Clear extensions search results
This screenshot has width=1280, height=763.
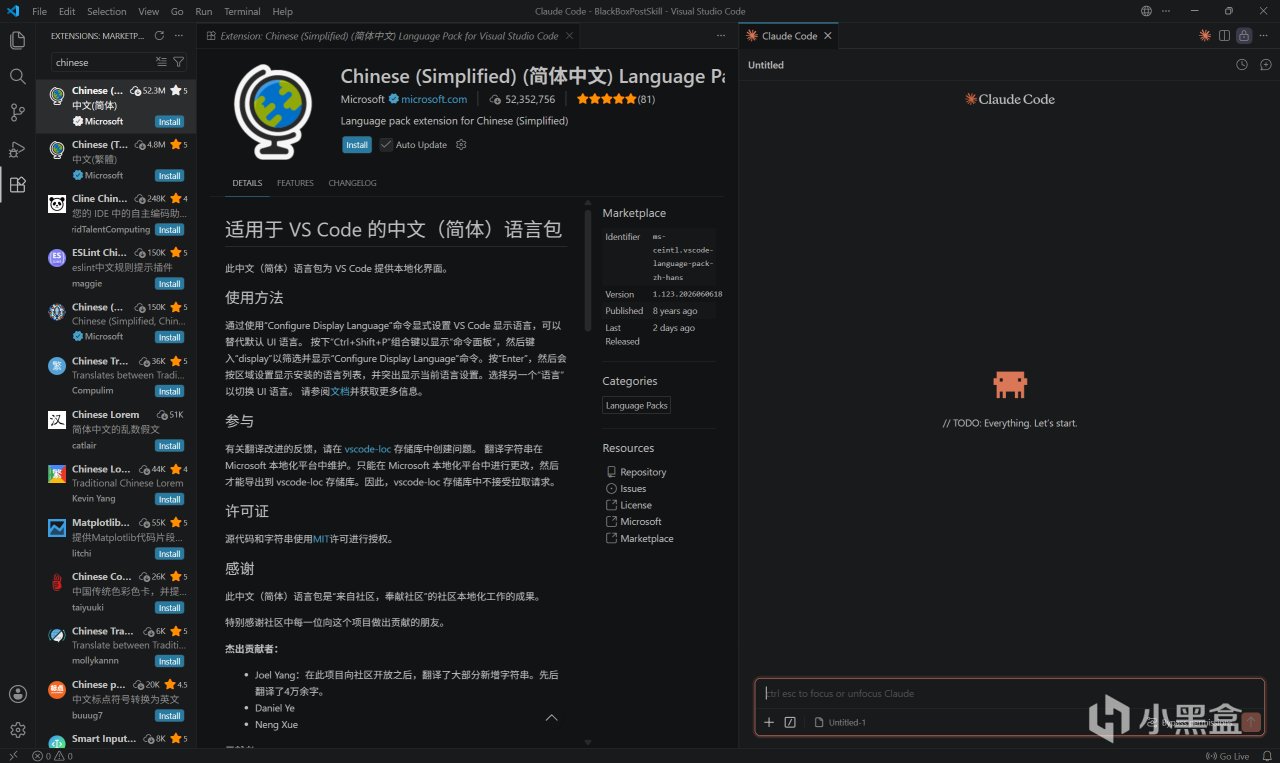coord(161,62)
